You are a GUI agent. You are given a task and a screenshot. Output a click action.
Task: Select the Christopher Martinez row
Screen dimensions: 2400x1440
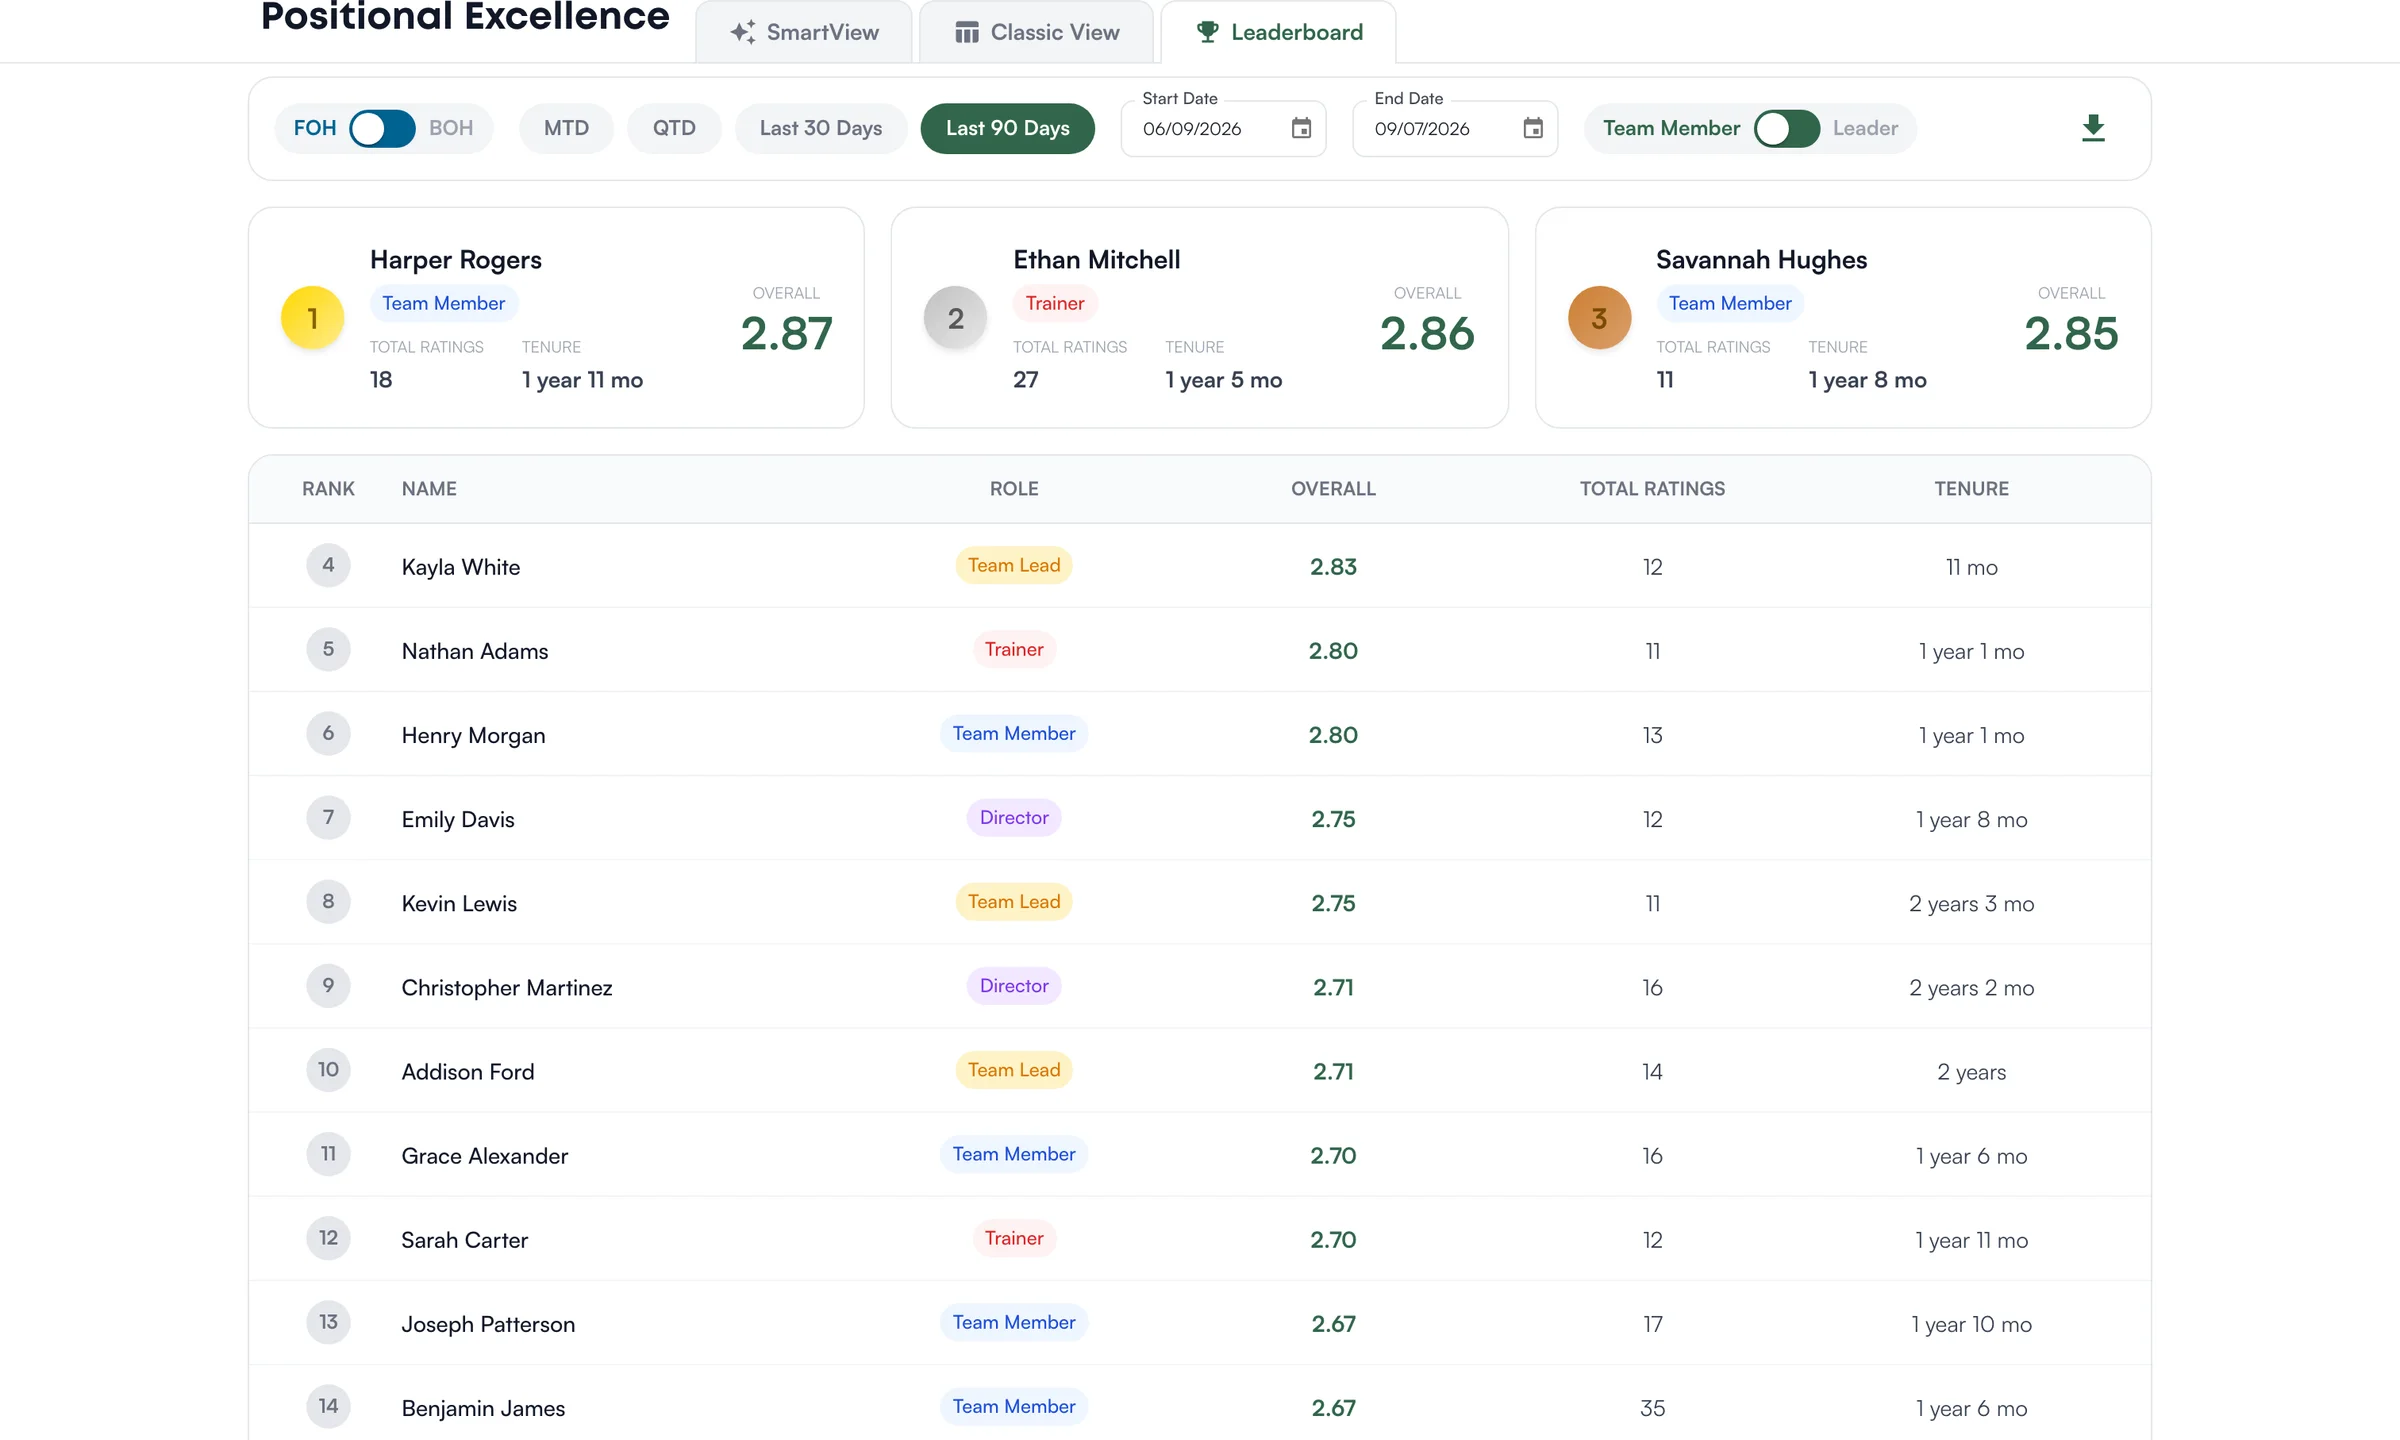(1200, 986)
